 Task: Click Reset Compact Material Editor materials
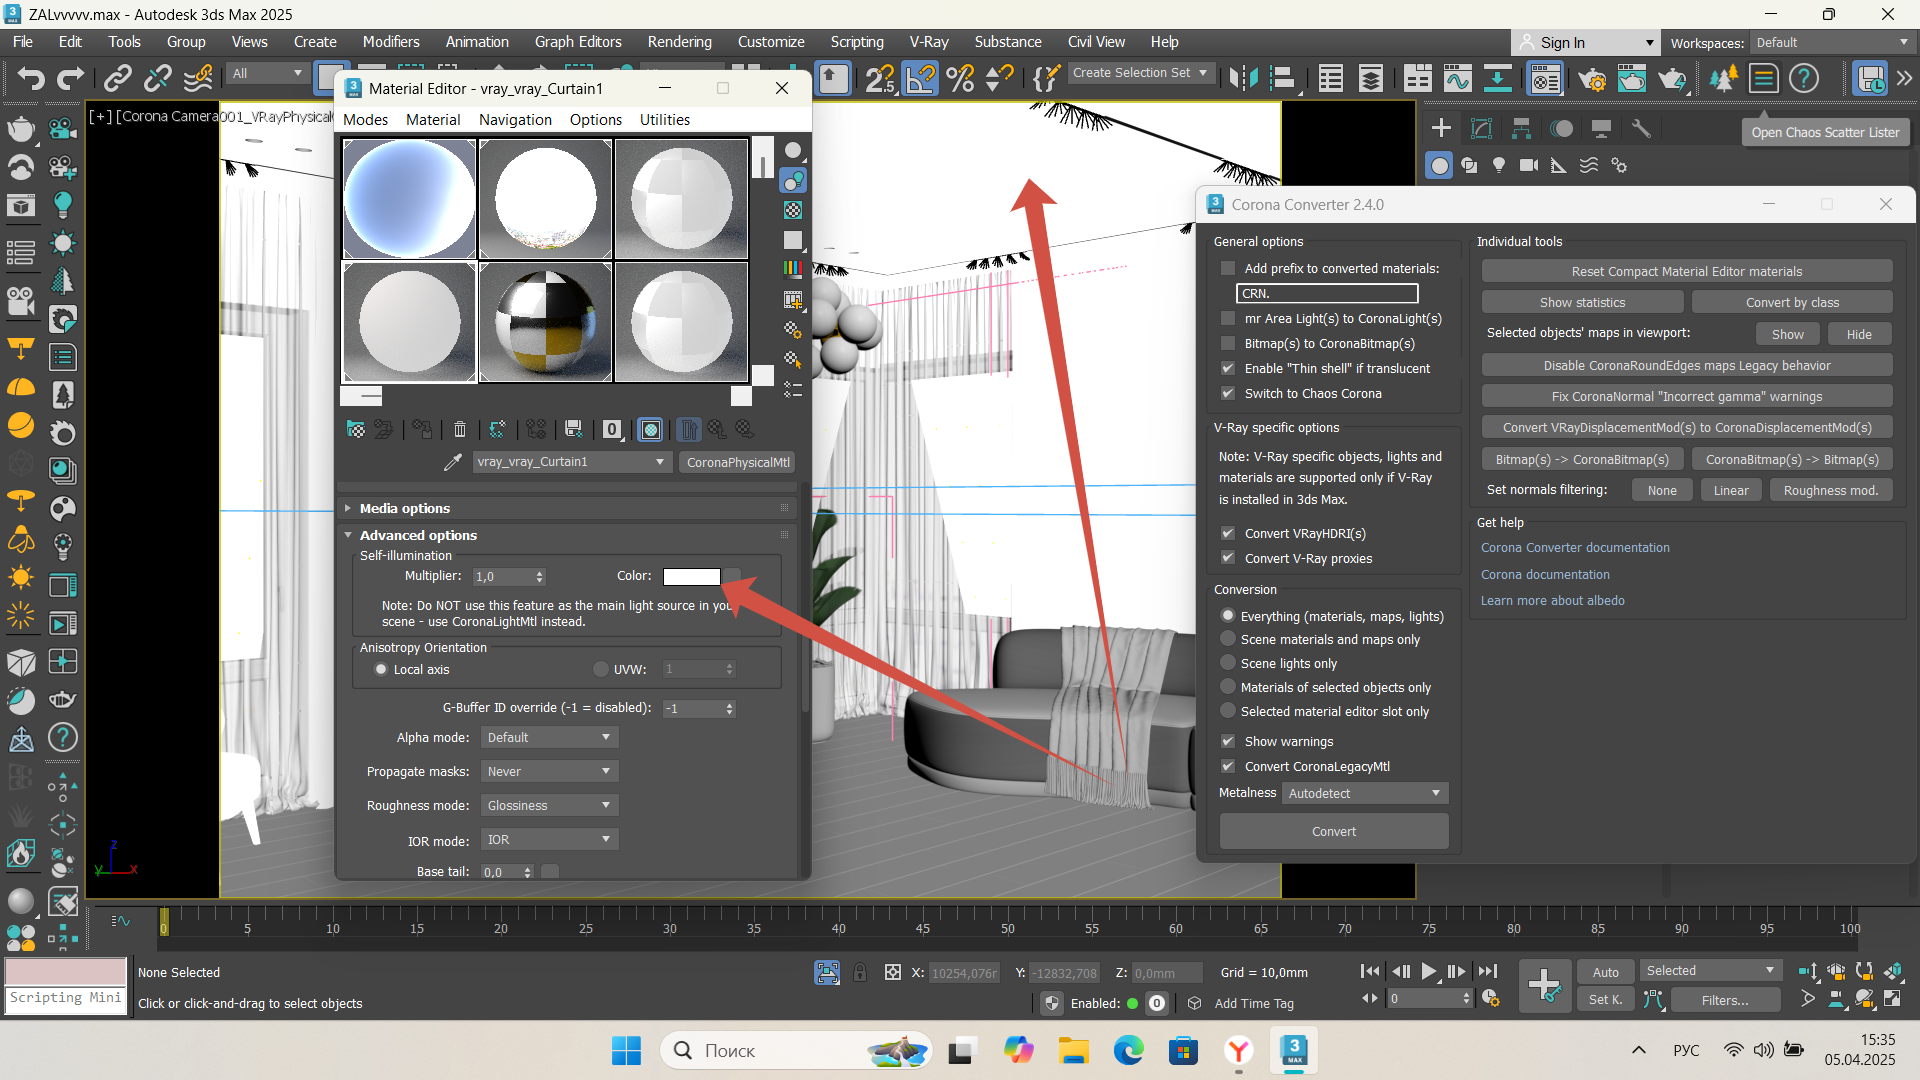tap(1686, 271)
